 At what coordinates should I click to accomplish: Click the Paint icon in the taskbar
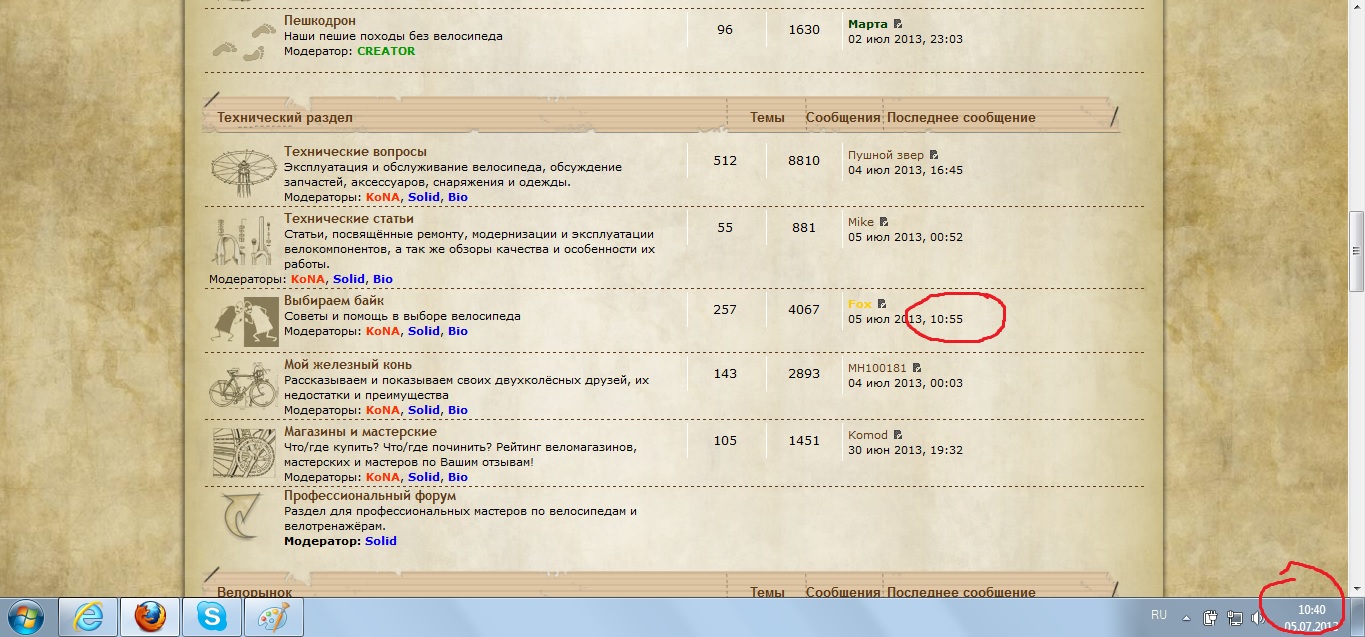pos(272,617)
